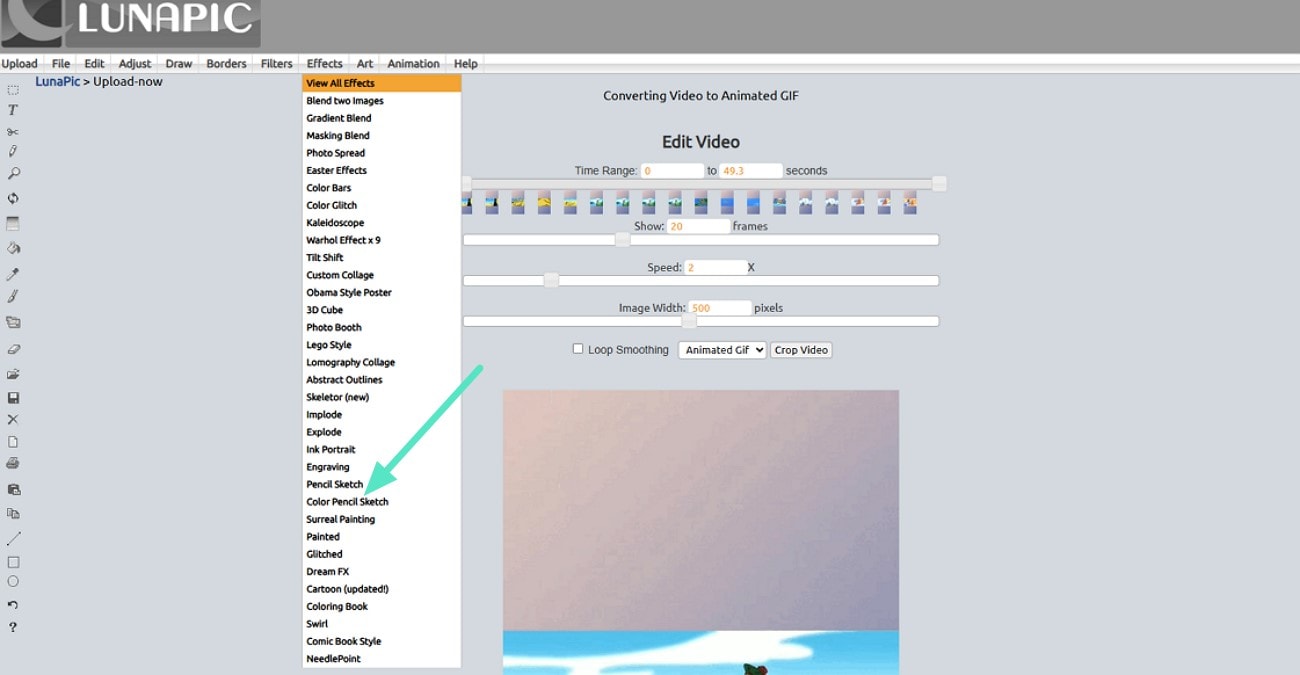Click the floppy disk save icon
The width and height of the screenshot is (1300, 675).
click(13, 397)
